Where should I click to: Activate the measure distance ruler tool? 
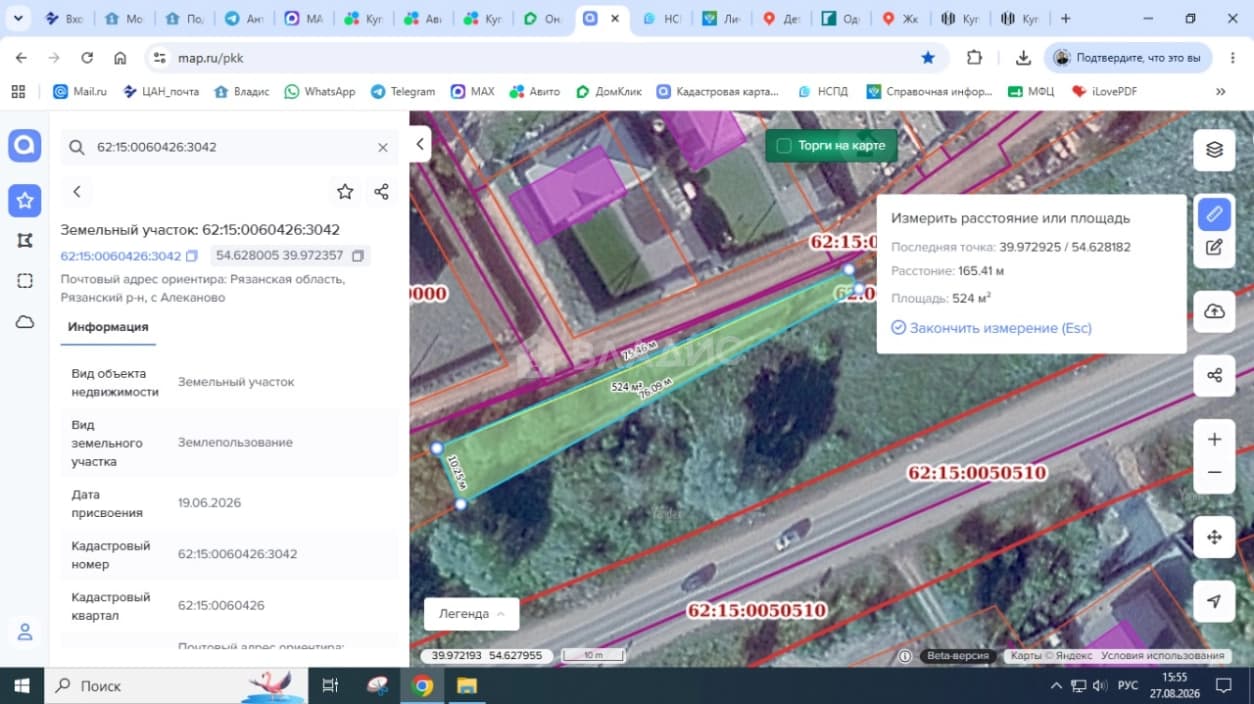(1214, 213)
